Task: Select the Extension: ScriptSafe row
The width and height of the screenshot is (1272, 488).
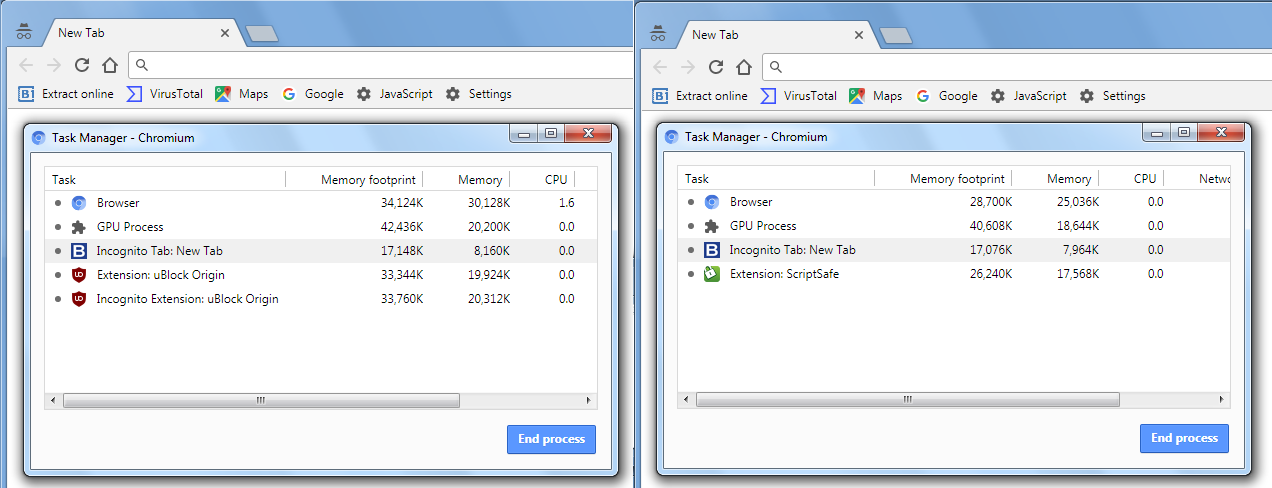Action: click(x=953, y=274)
